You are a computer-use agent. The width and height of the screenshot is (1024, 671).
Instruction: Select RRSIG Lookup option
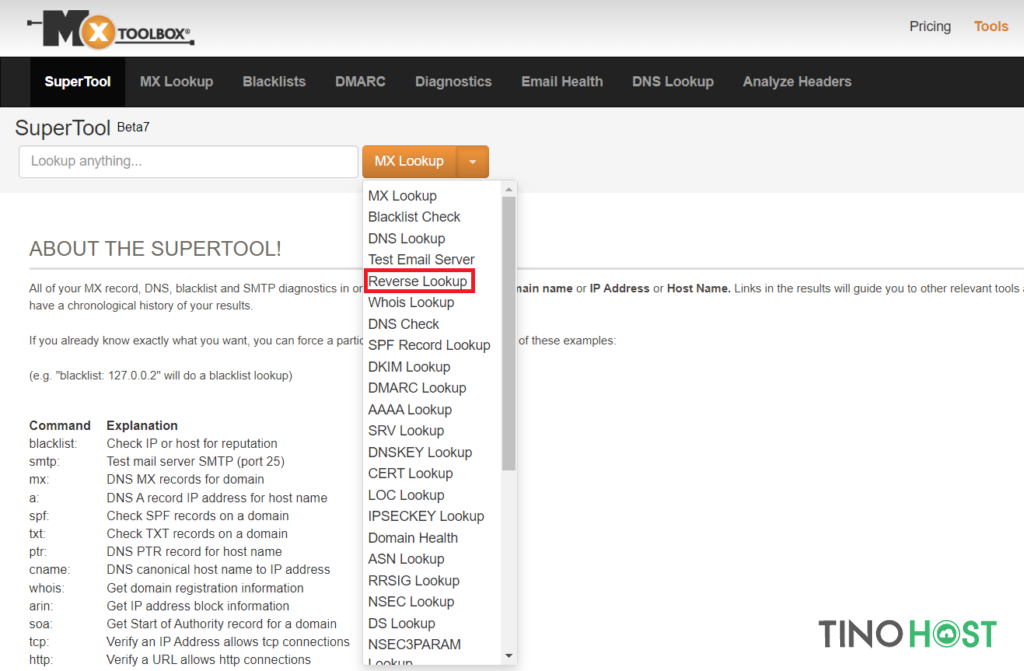[x=413, y=581]
